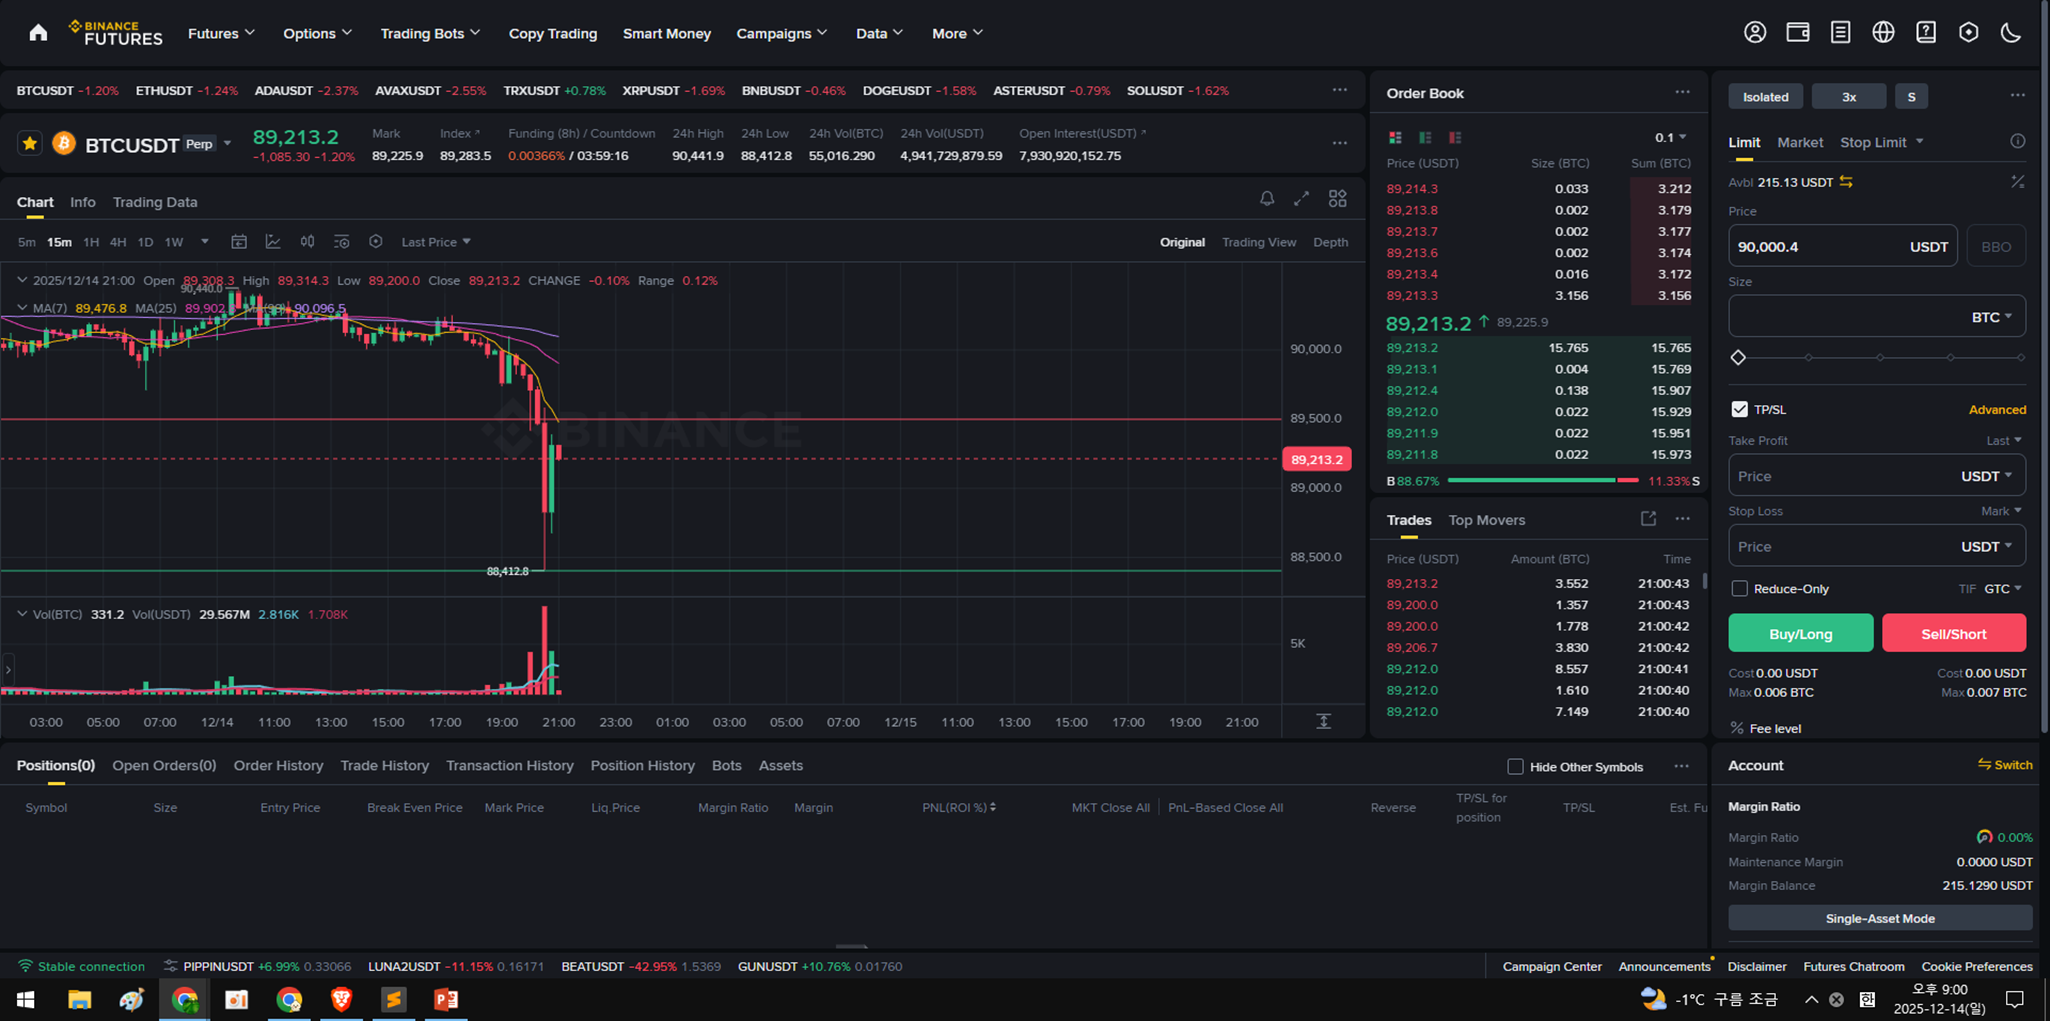Toggle the Isolated margin mode button
The height and width of the screenshot is (1021, 2050).
[x=1766, y=96]
